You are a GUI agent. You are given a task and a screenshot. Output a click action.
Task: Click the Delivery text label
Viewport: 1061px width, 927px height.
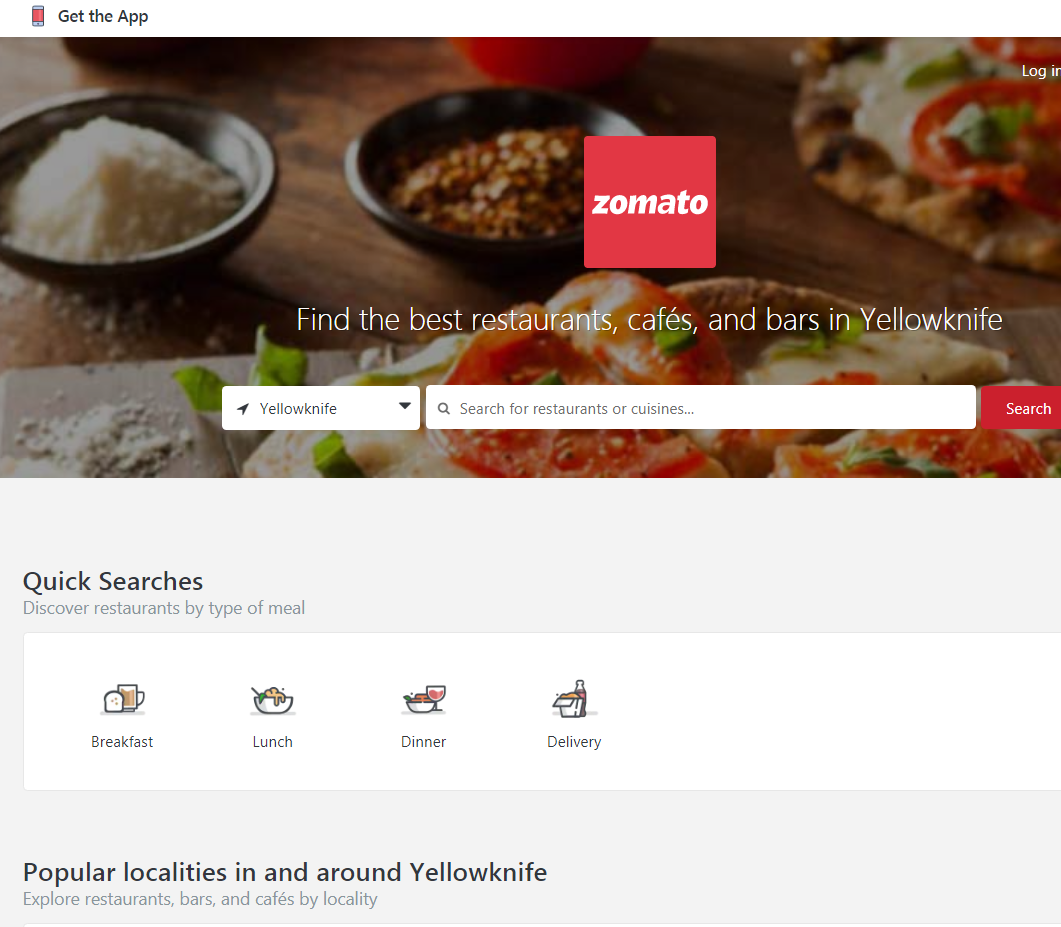pyautogui.click(x=574, y=742)
